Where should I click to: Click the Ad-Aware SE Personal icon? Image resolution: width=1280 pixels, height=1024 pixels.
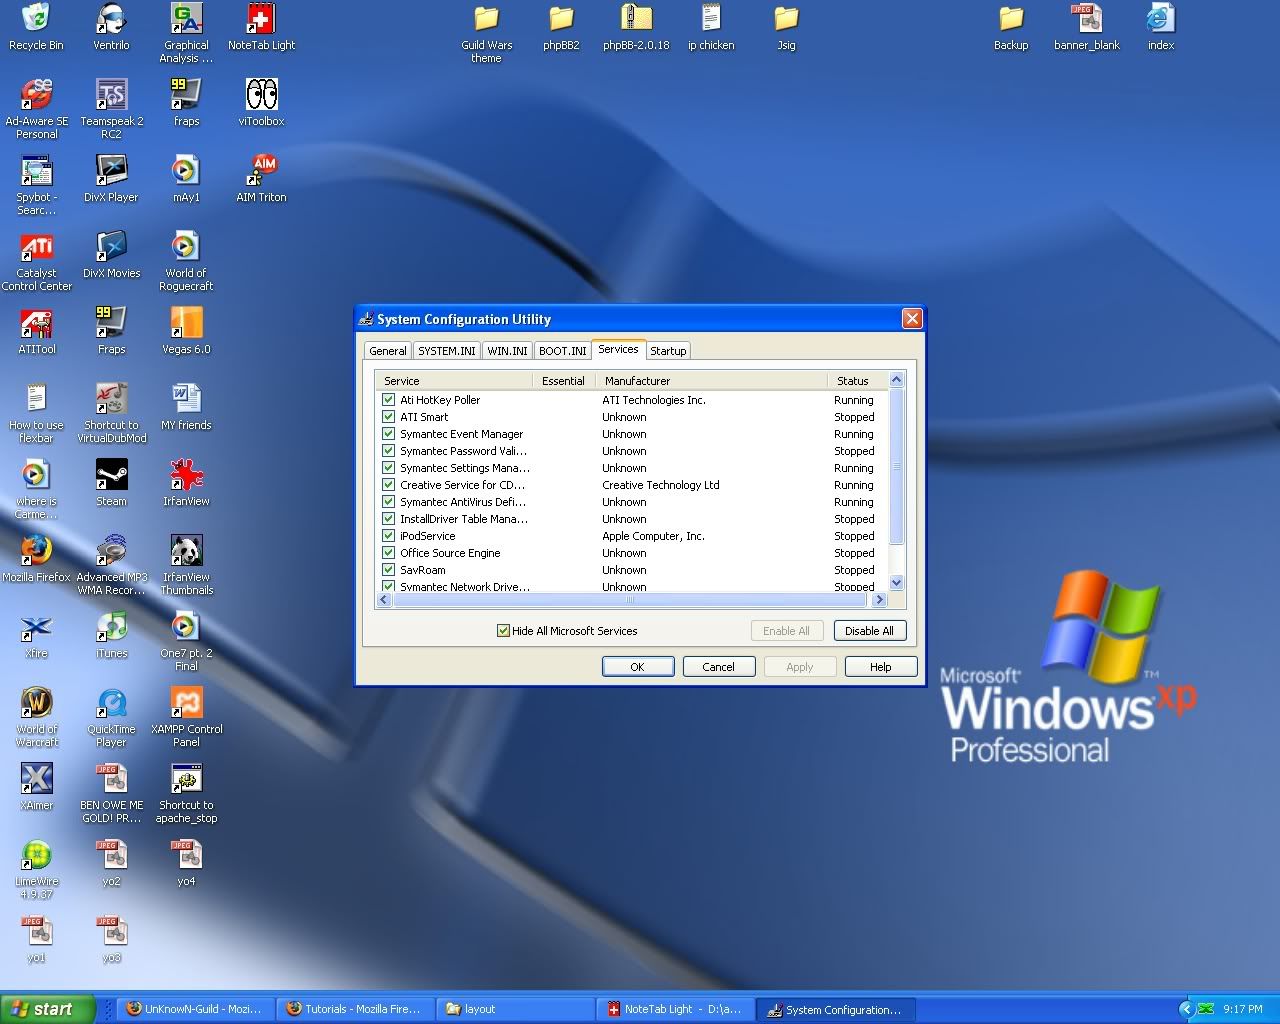[x=37, y=109]
